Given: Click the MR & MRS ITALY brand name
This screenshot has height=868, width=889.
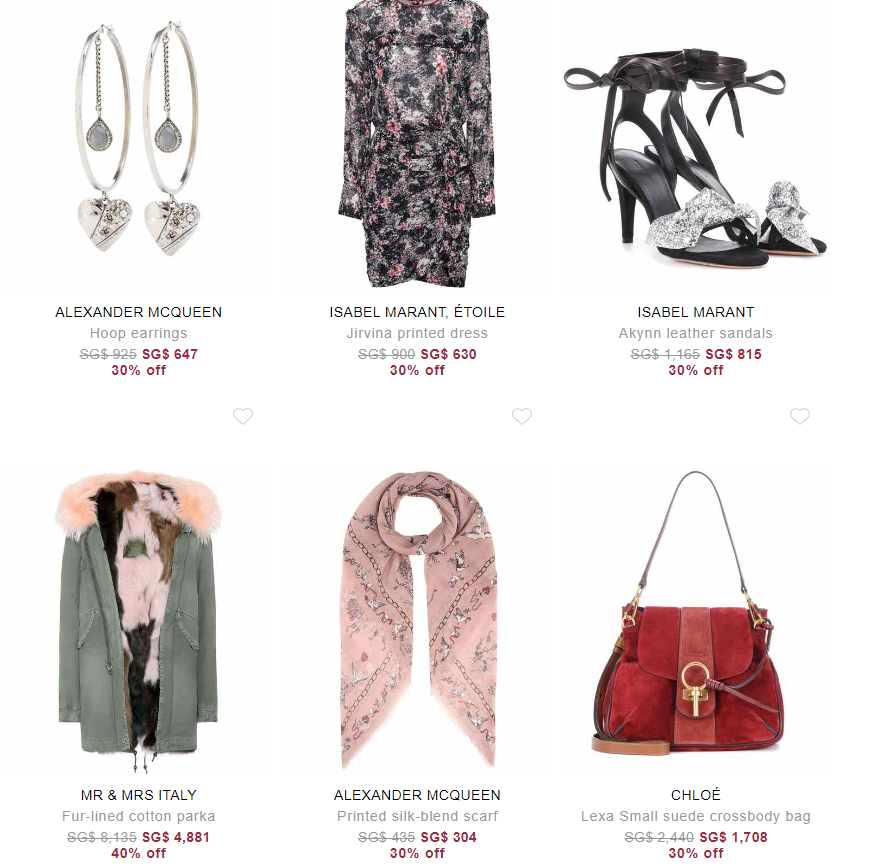Looking at the screenshot, I should coord(138,795).
